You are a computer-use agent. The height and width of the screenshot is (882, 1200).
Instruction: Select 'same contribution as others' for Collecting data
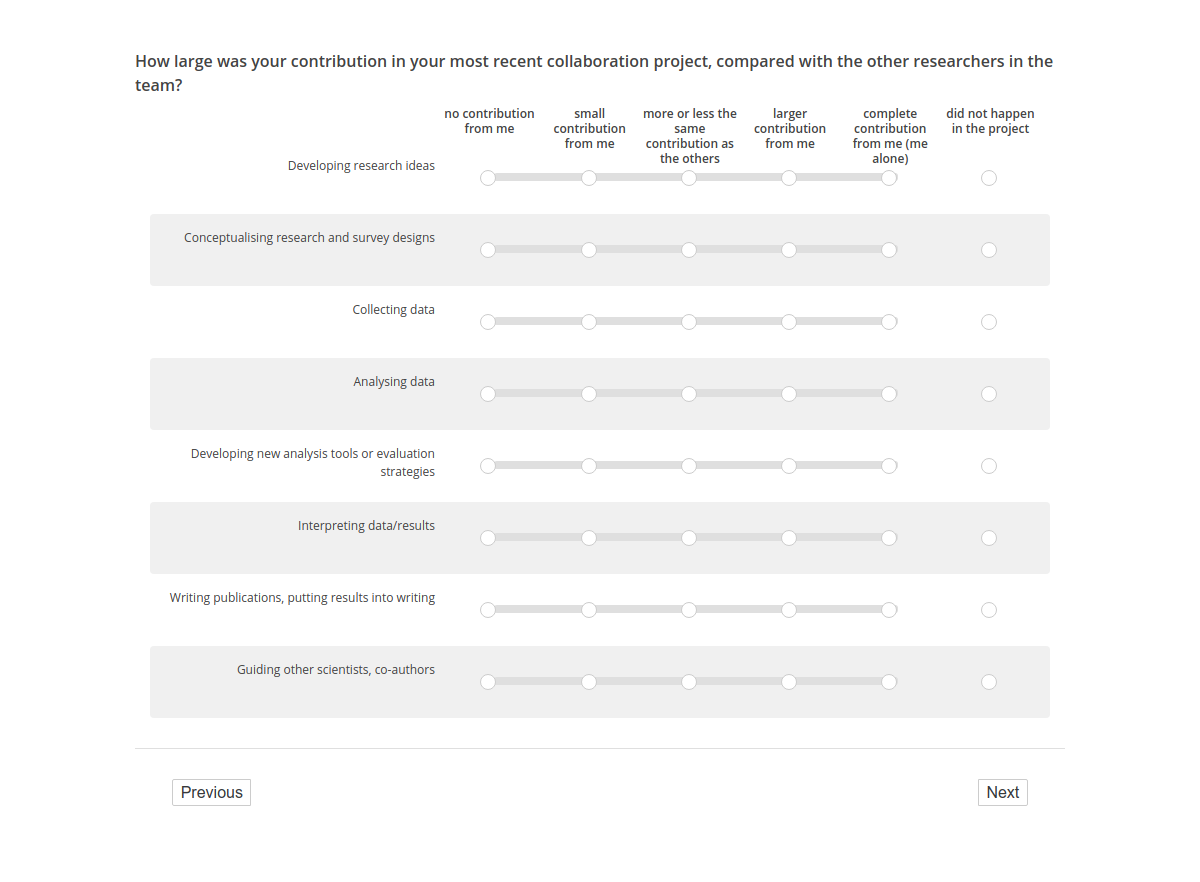(x=689, y=322)
